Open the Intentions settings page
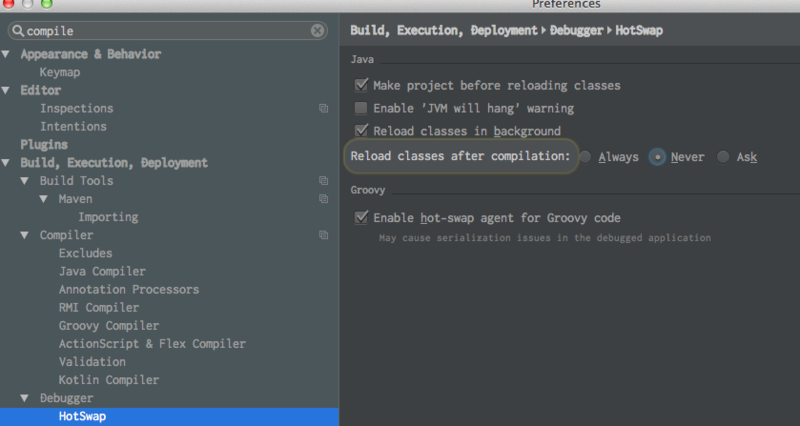 (x=73, y=126)
